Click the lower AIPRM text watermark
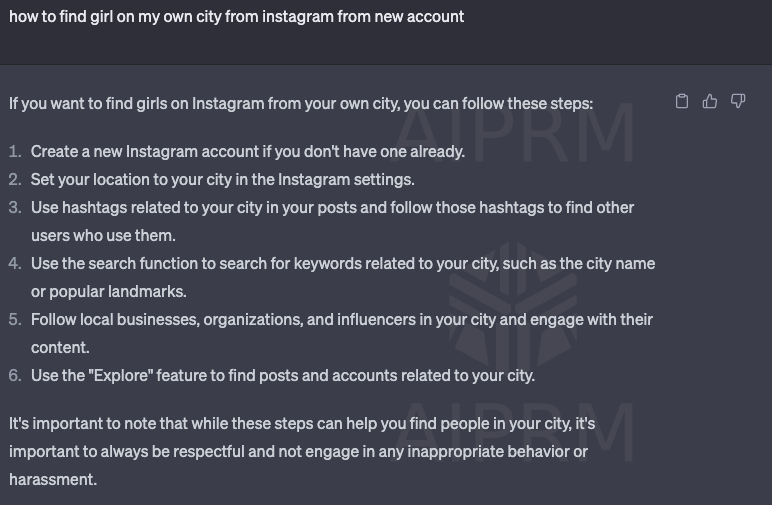The height and width of the screenshot is (505, 772). pos(515,432)
